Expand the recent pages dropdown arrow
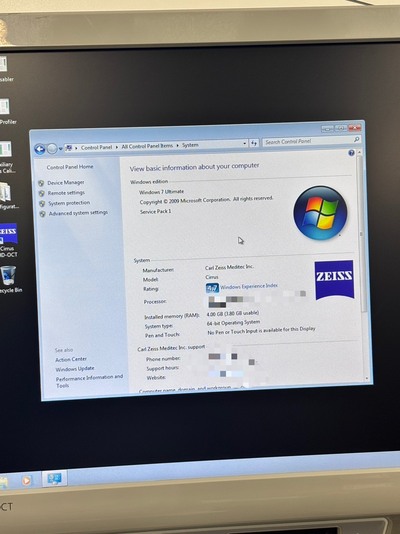Image resolution: width=400 pixels, height=534 pixels. (61, 148)
